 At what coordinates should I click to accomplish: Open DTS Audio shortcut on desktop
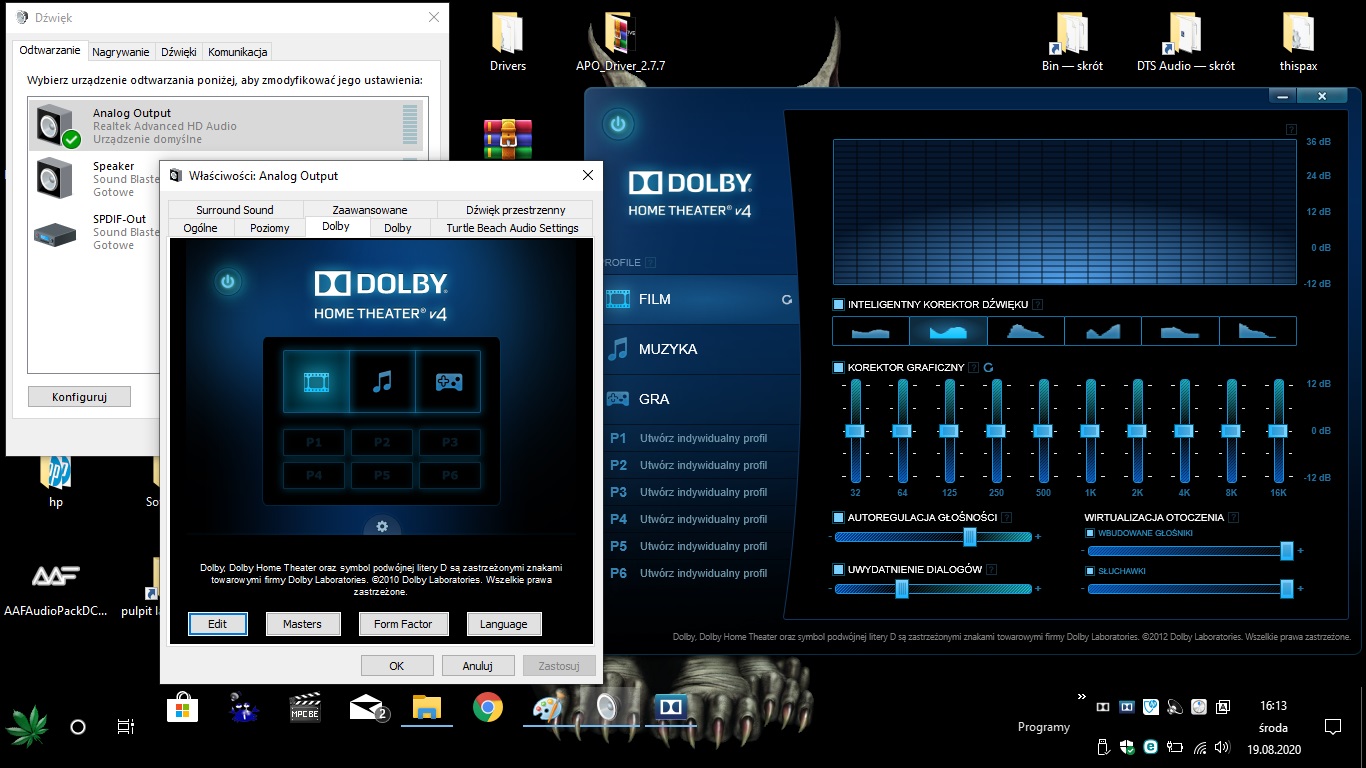(1186, 42)
